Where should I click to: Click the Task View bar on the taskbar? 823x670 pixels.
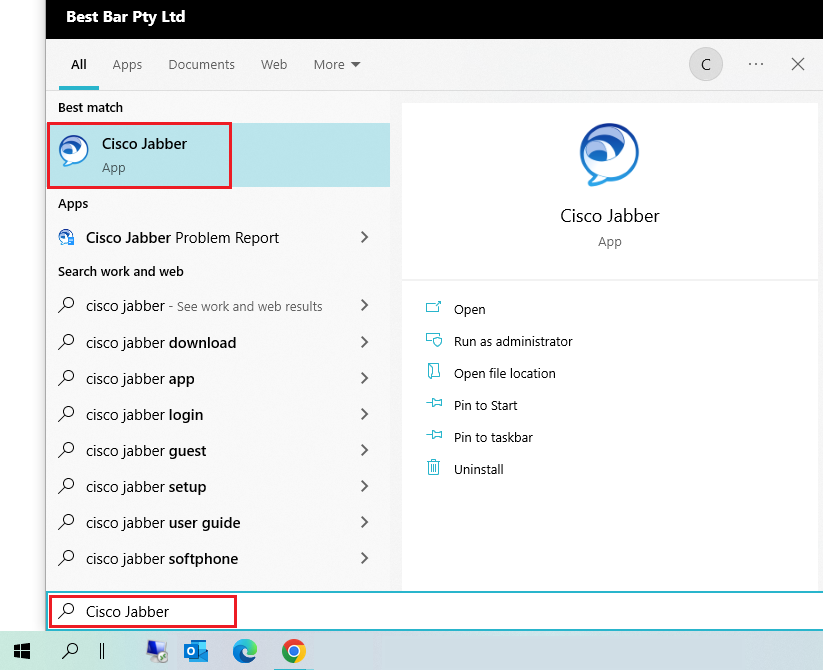coord(102,651)
